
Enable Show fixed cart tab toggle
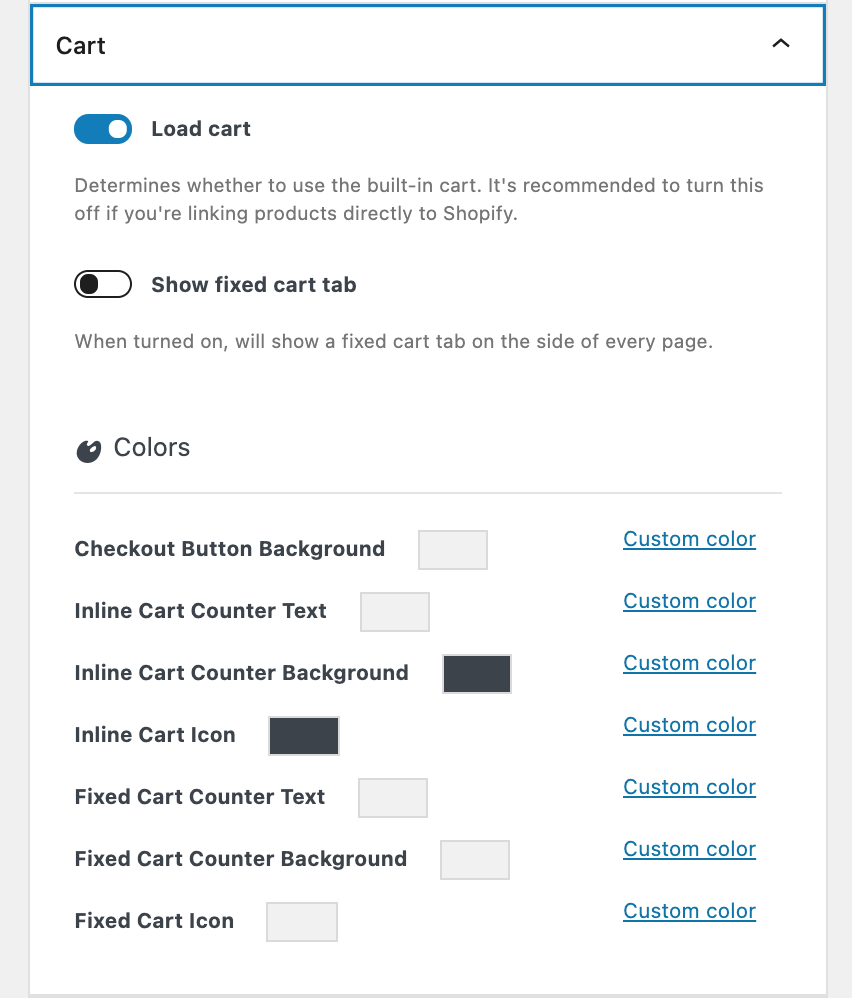point(103,285)
